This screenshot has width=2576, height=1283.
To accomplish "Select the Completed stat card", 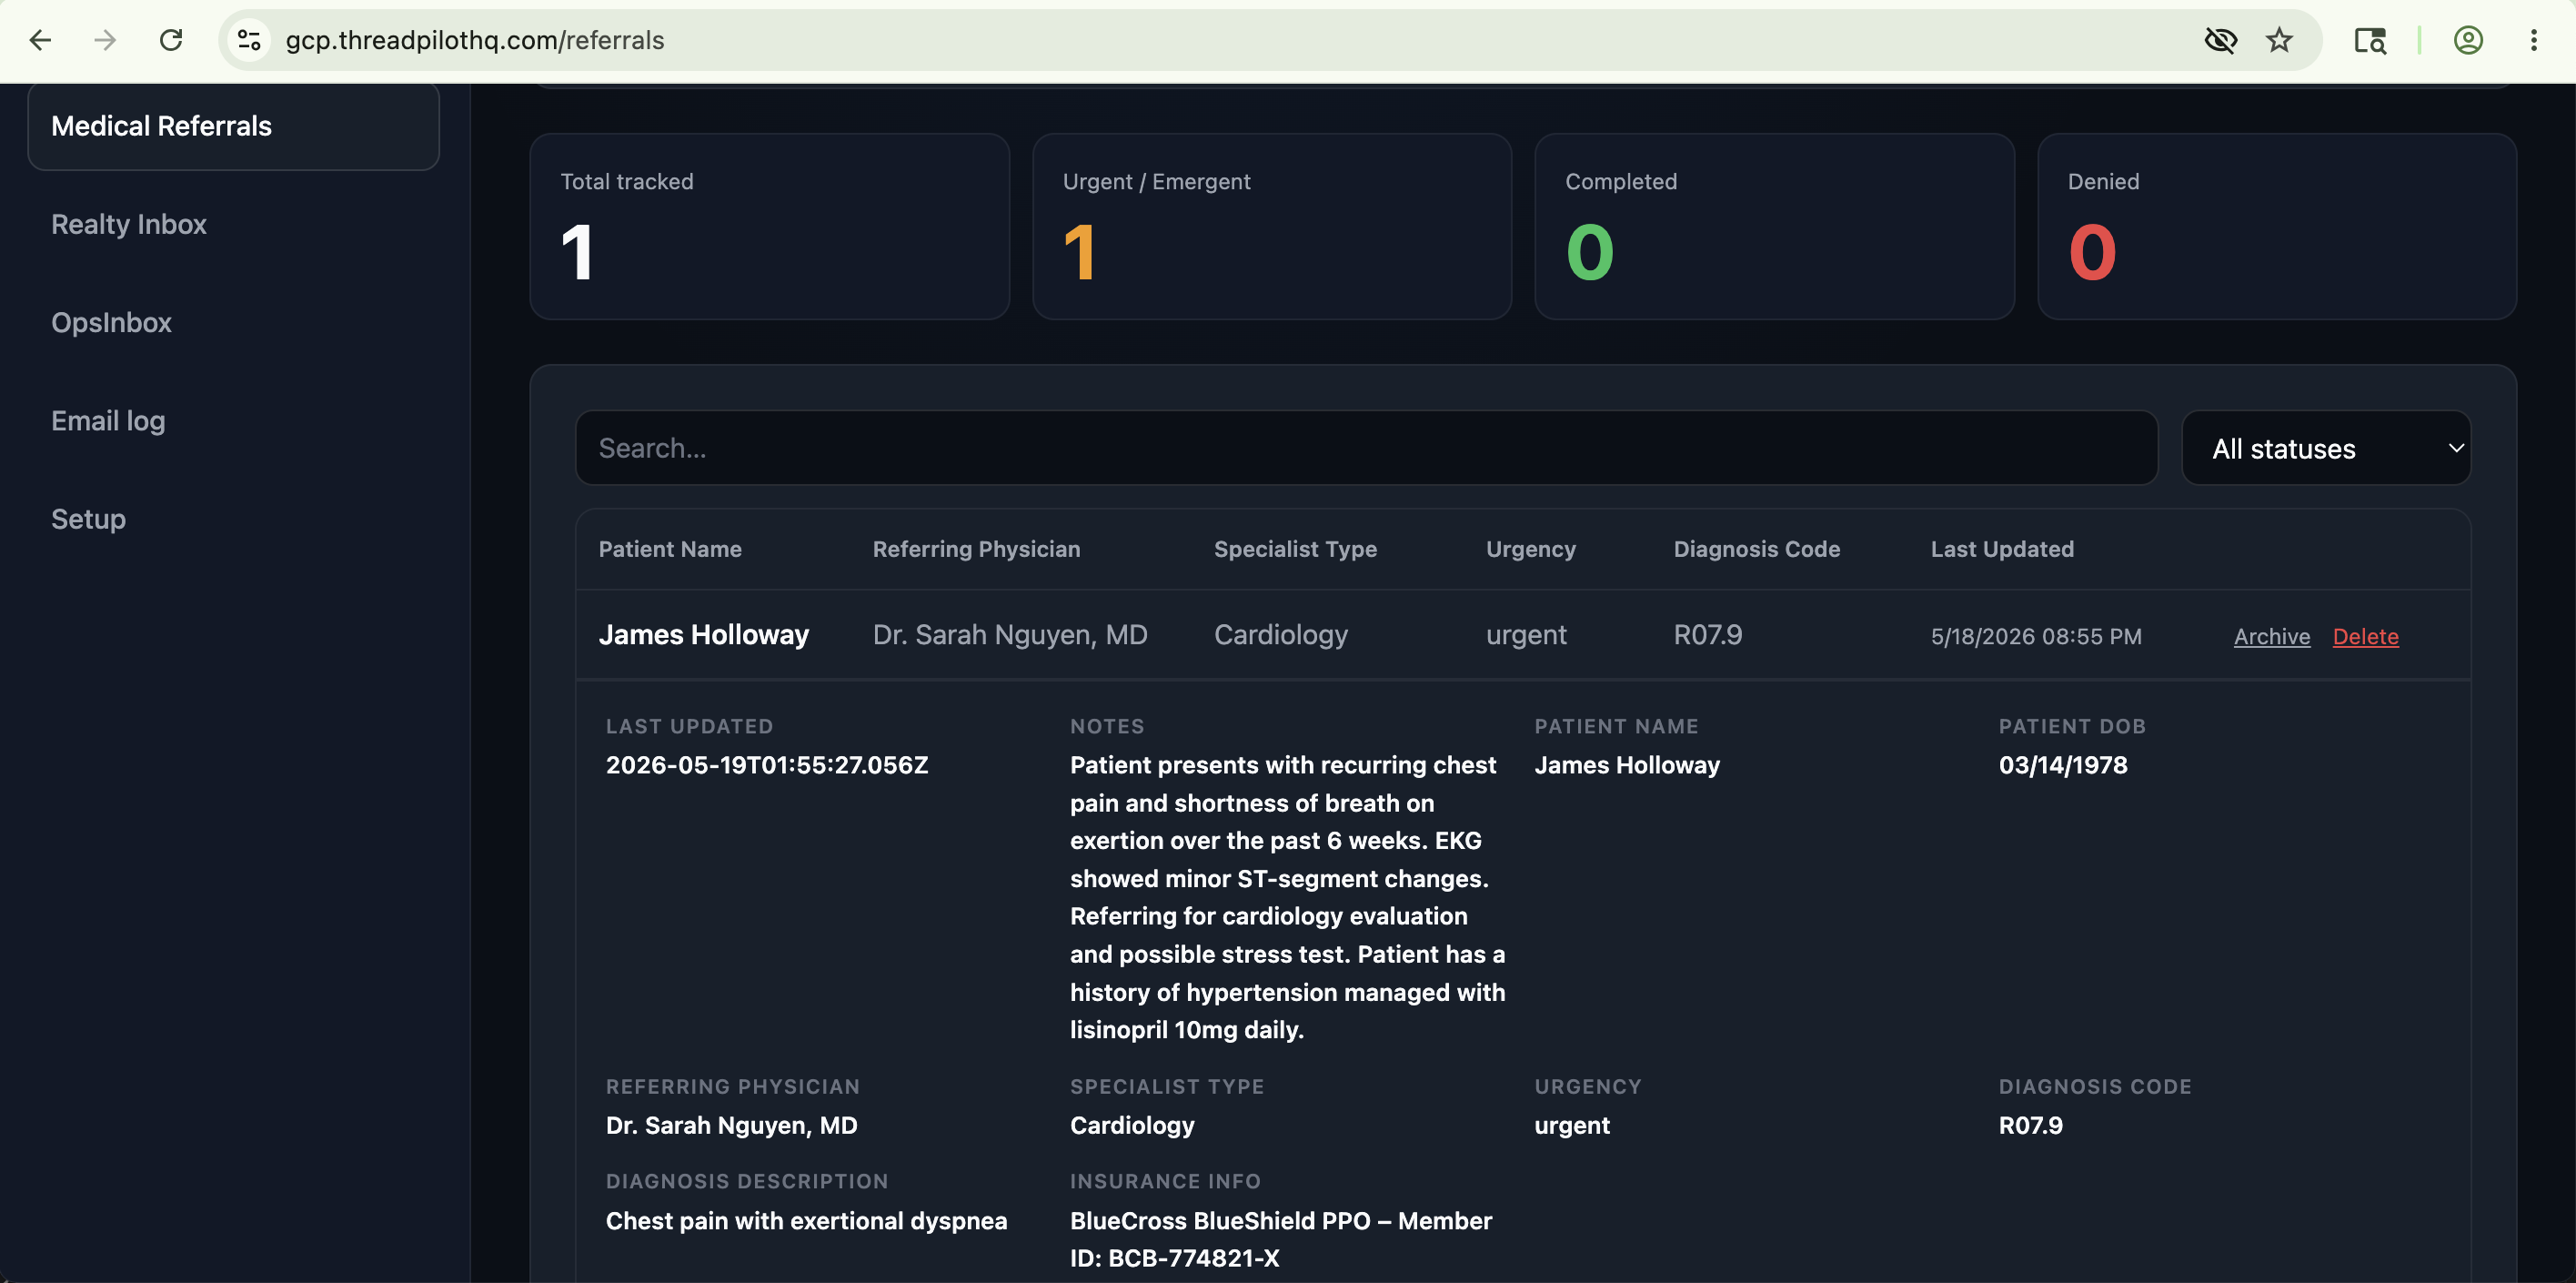I will click(1774, 227).
